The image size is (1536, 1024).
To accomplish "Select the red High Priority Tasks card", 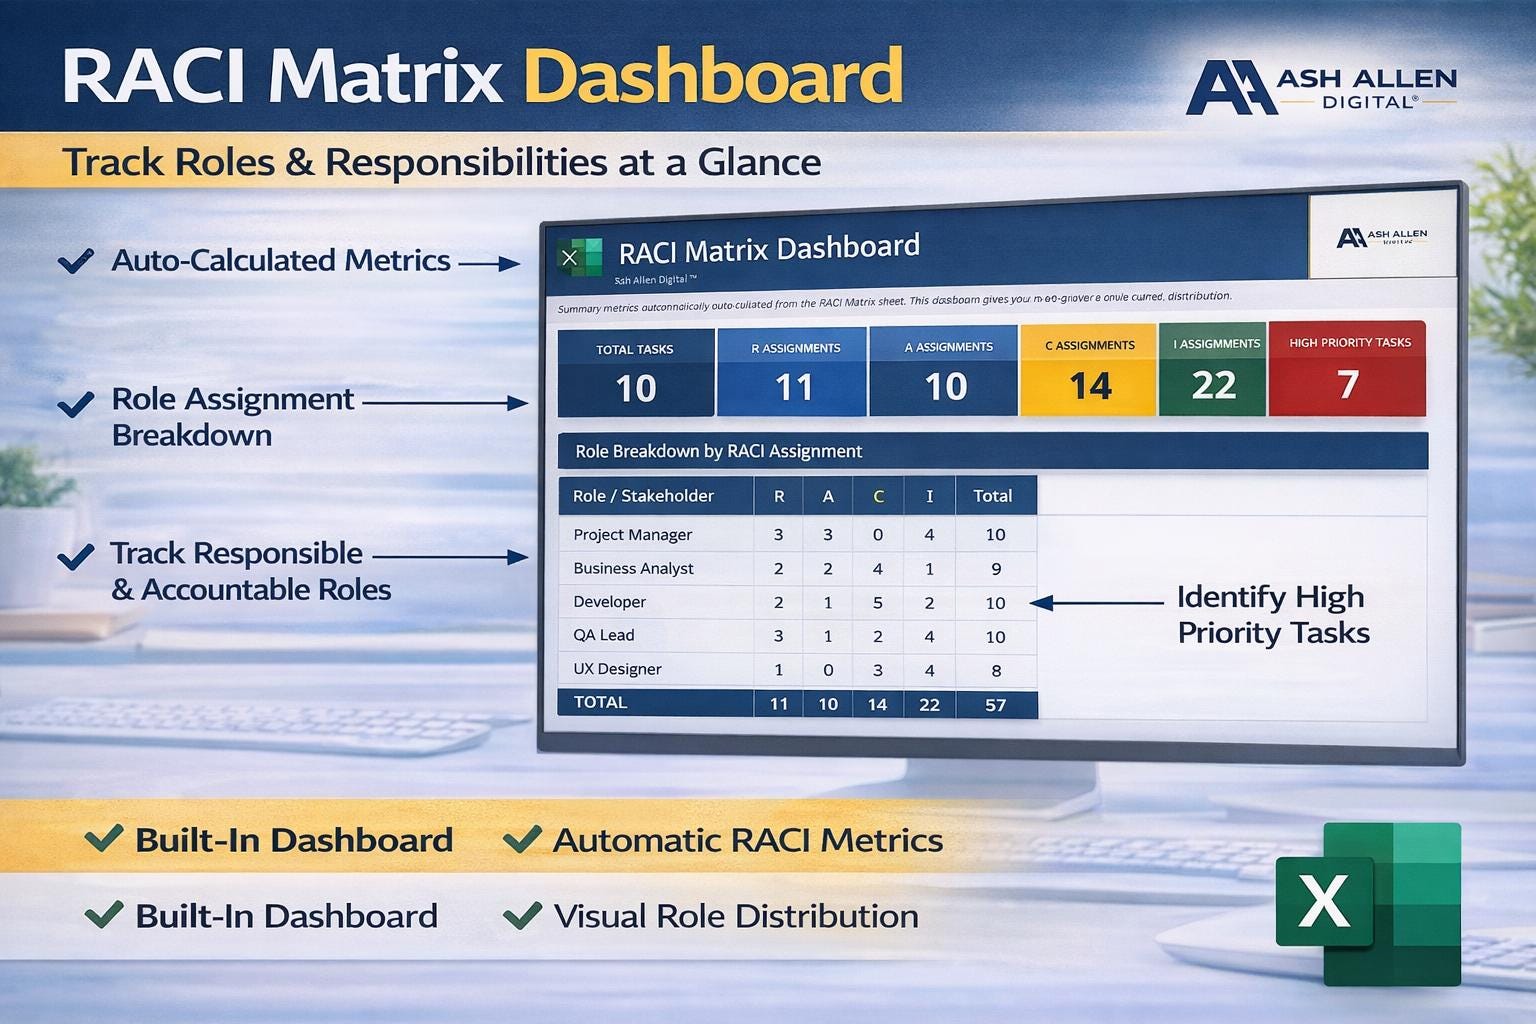I will click(1347, 368).
